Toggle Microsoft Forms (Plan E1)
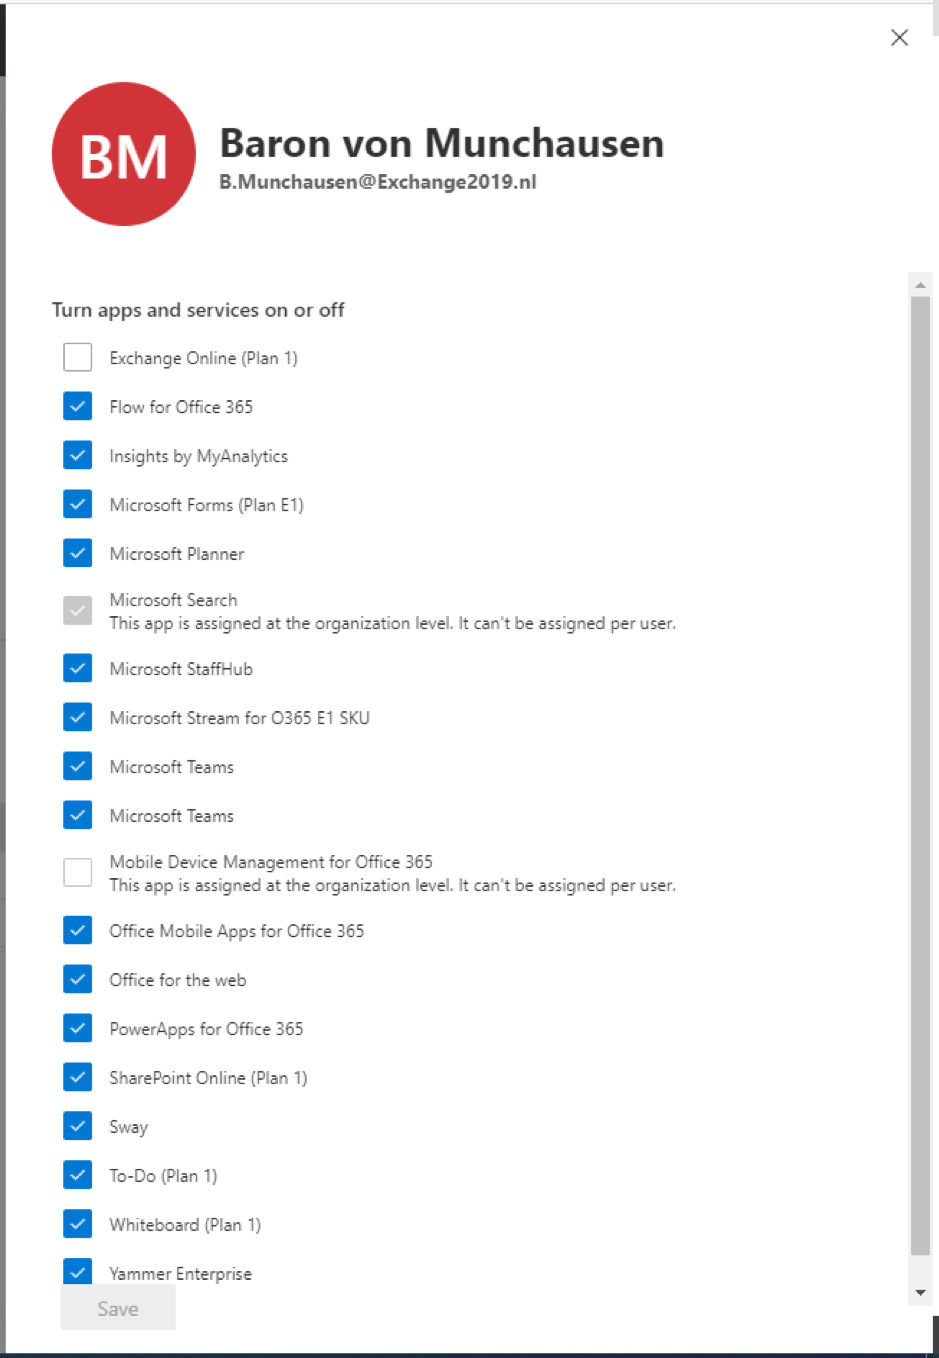Image resolution: width=939 pixels, height=1358 pixels. (x=77, y=504)
